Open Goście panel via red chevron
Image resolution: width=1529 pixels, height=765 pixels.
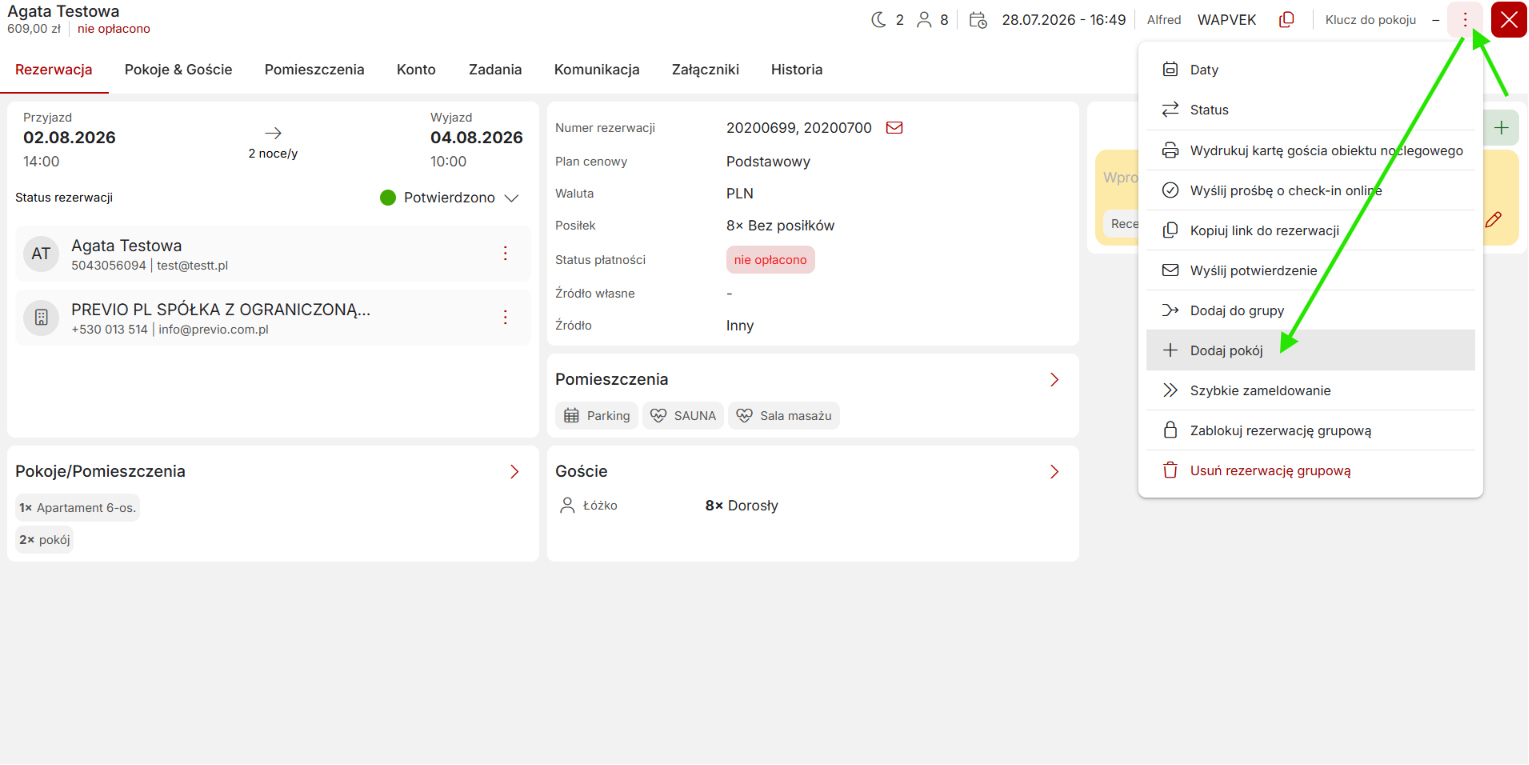[1054, 472]
